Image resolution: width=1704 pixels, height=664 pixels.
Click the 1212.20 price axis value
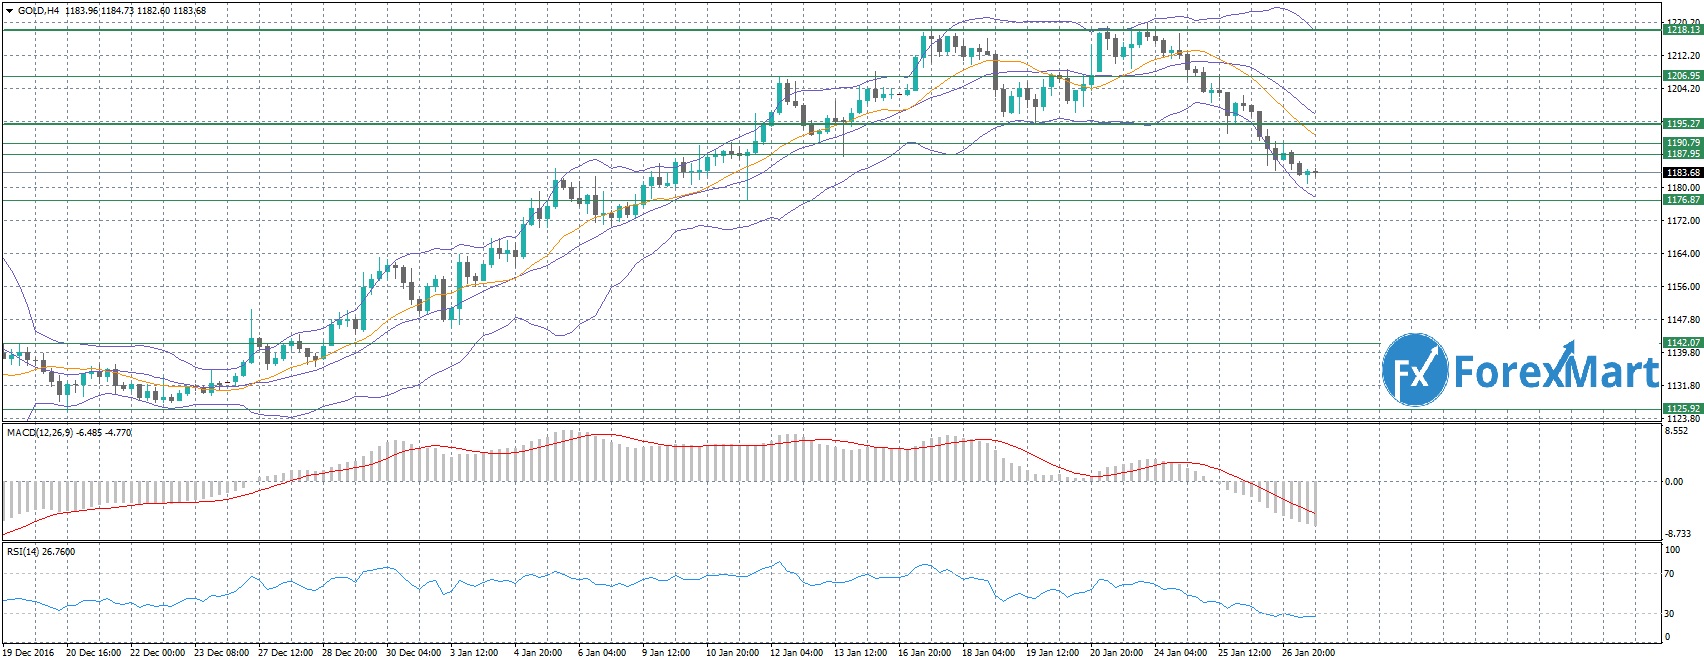click(x=1682, y=56)
